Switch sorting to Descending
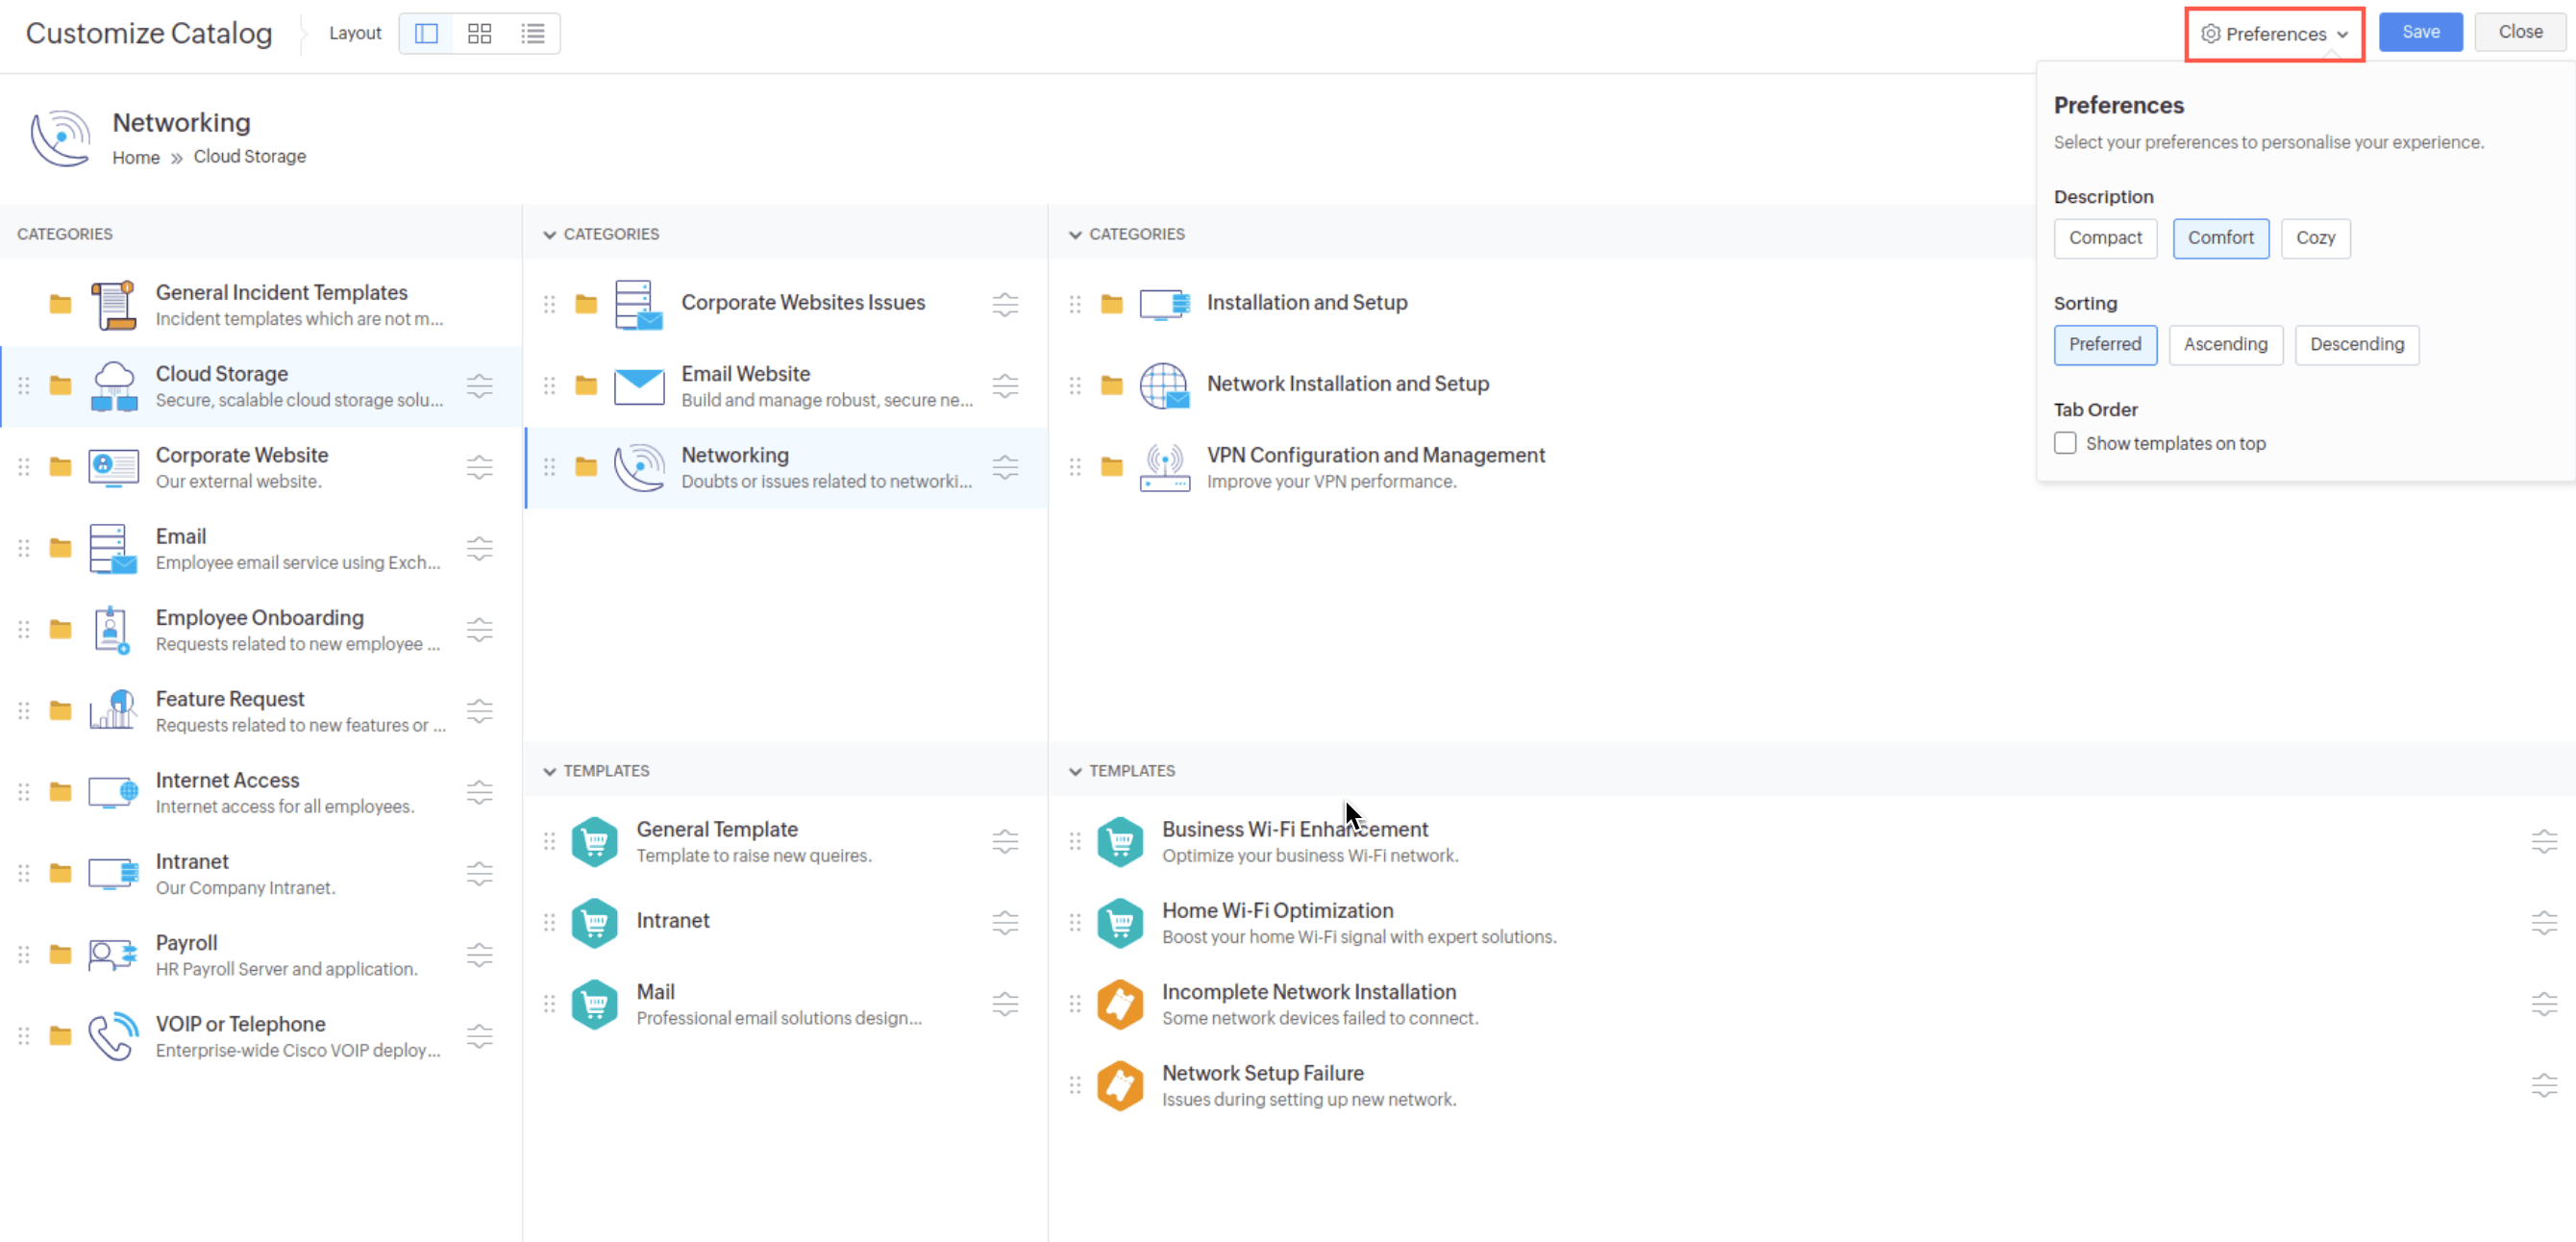 click(x=2356, y=344)
